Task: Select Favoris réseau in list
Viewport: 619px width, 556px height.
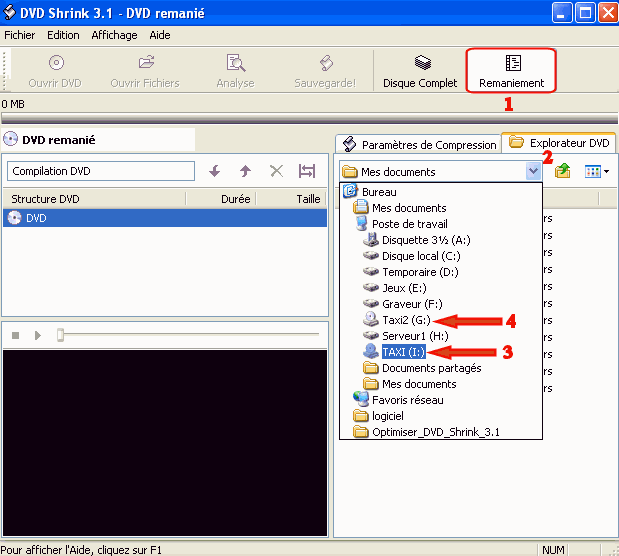Action: pos(407,400)
